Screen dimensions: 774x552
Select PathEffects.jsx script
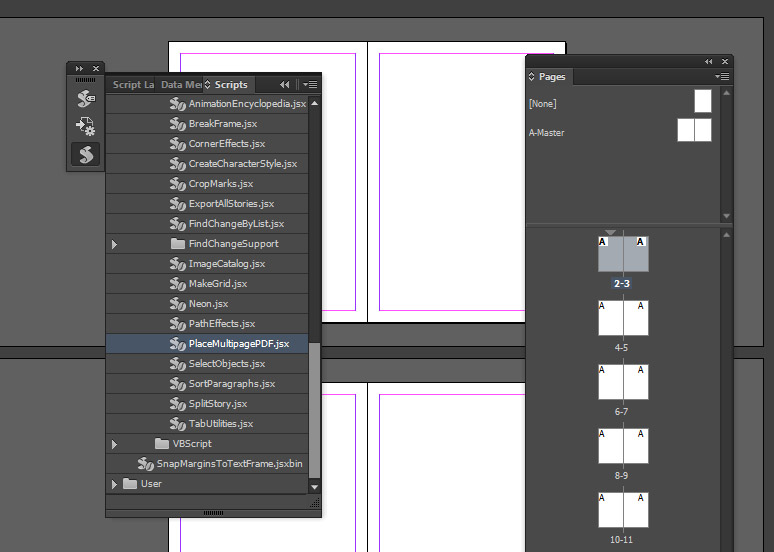(207, 324)
